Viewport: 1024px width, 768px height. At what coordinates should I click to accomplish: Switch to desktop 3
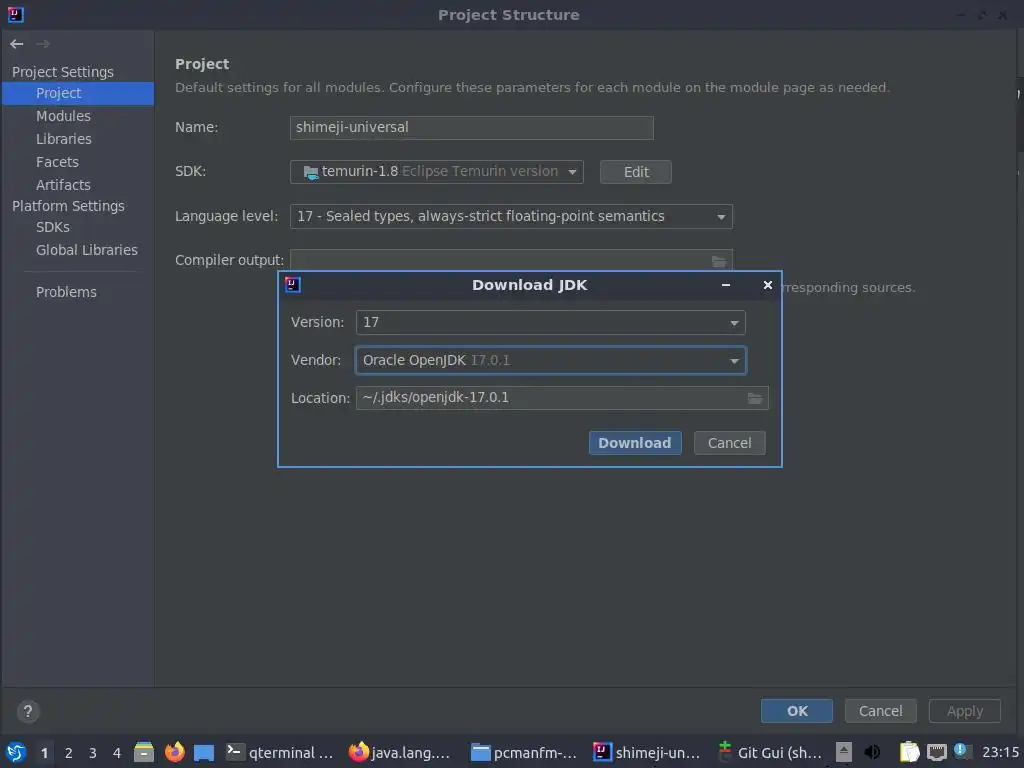[x=93, y=752]
